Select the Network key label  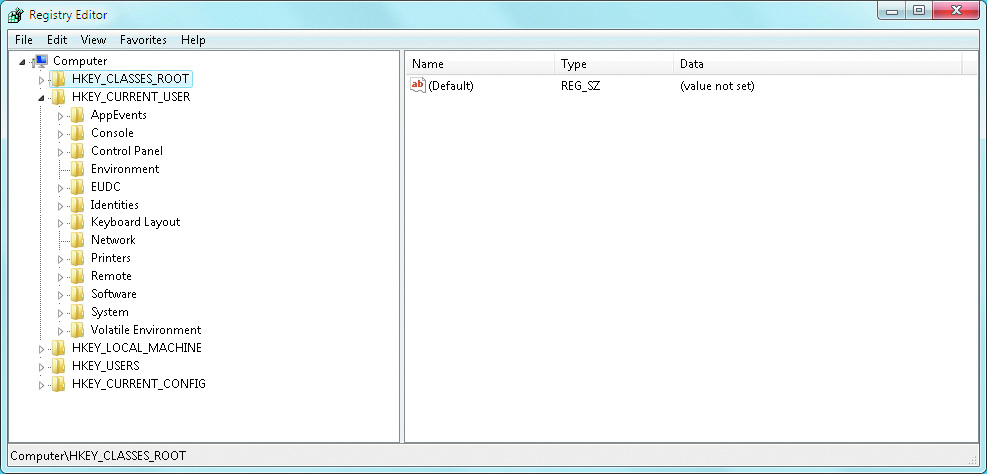(113, 240)
